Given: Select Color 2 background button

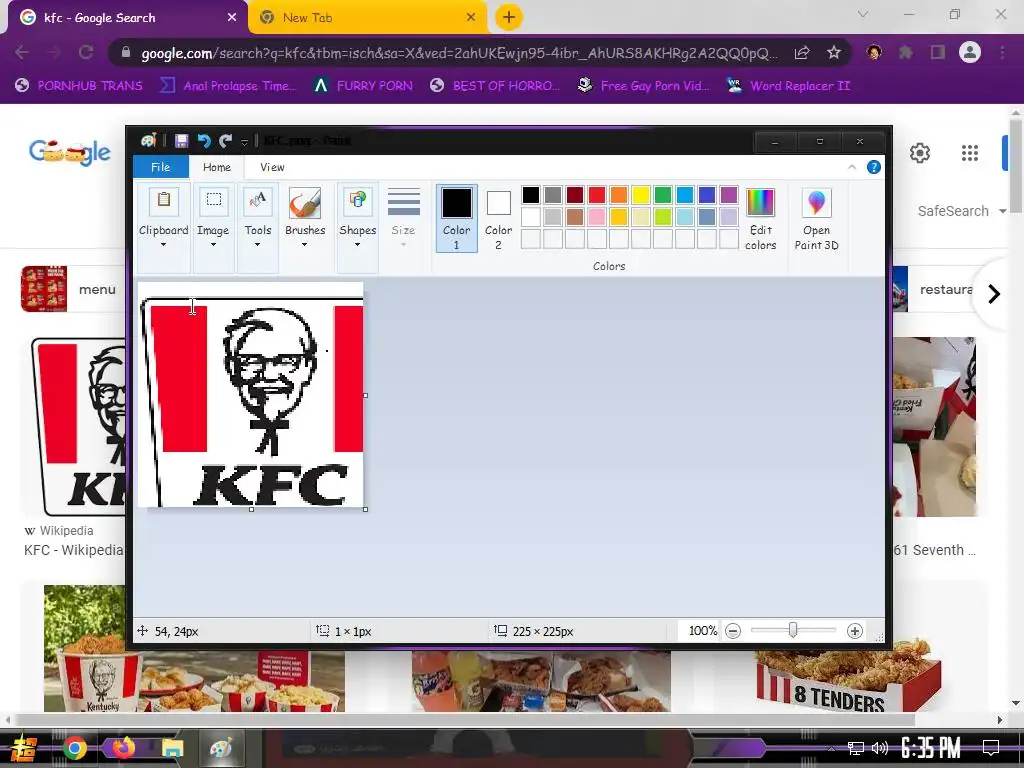Looking at the screenshot, I should pos(498,218).
